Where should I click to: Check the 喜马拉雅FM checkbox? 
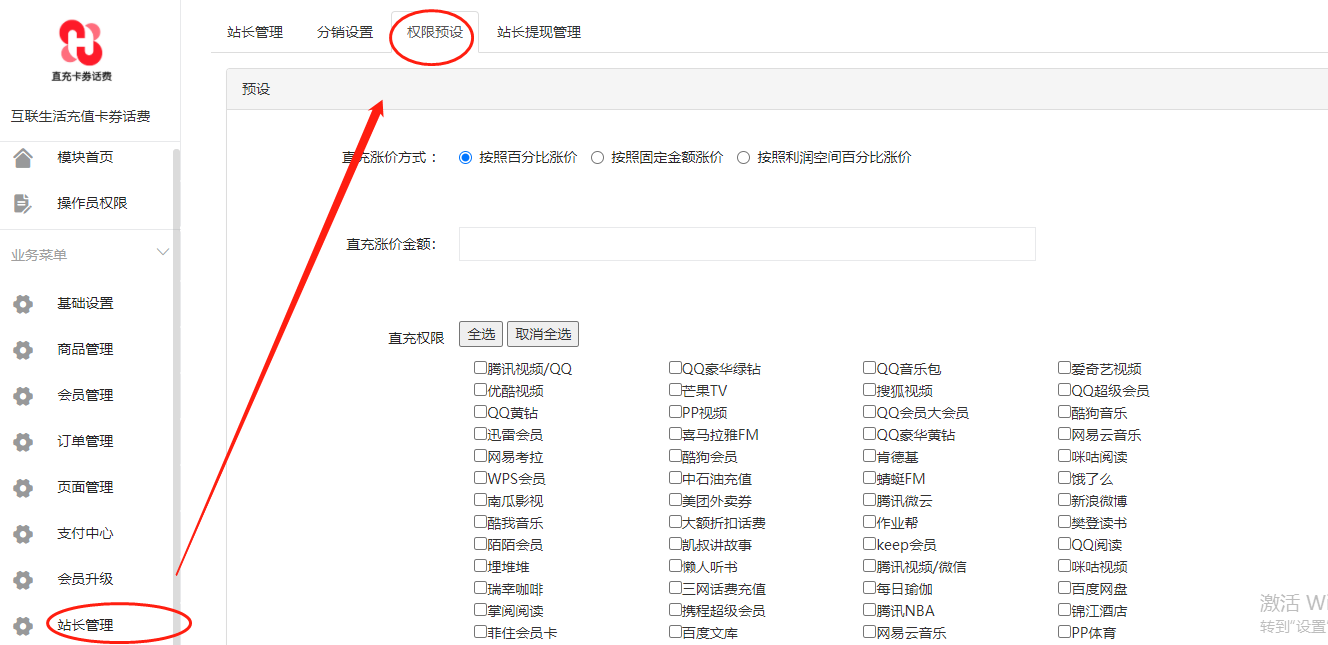[676, 434]
